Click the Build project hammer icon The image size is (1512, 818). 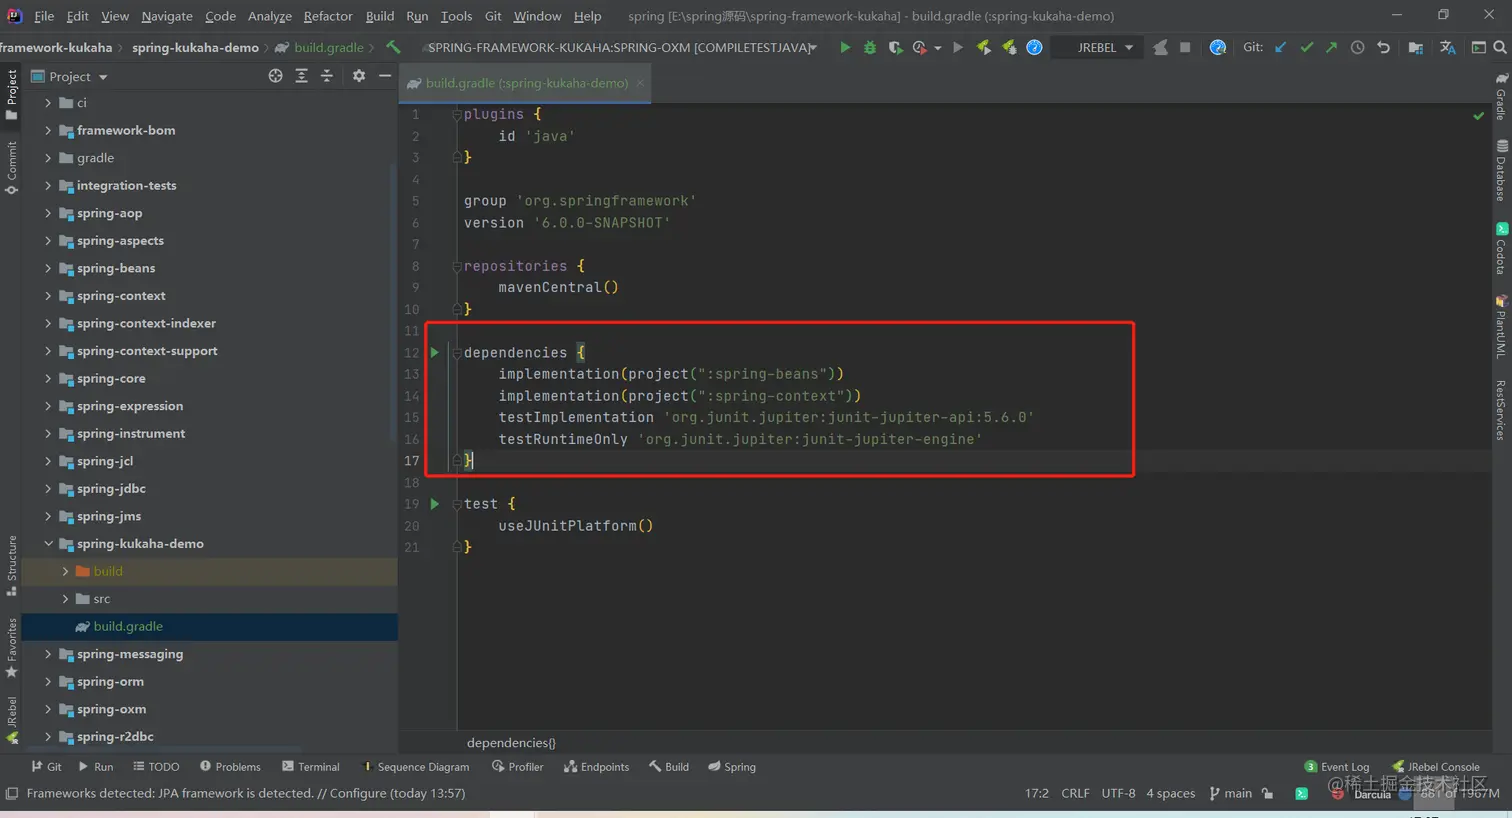(x=393, y=47)
